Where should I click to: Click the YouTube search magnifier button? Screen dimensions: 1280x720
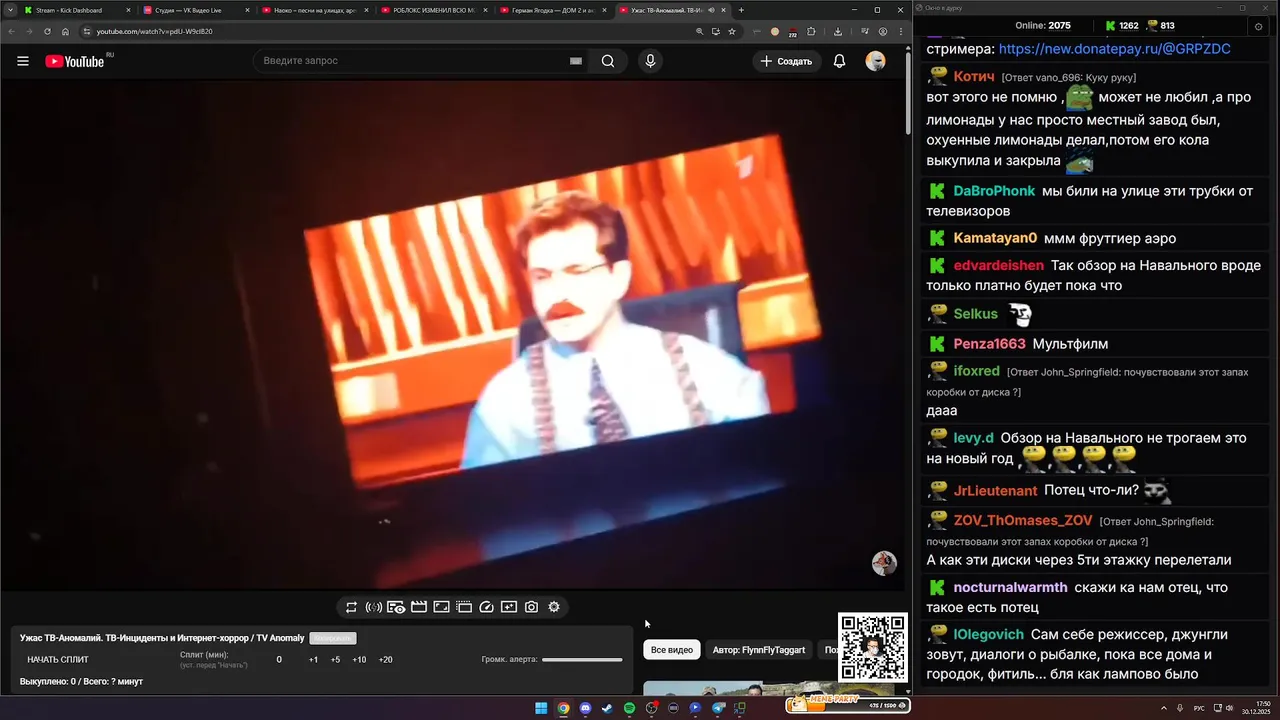point(608,61)
